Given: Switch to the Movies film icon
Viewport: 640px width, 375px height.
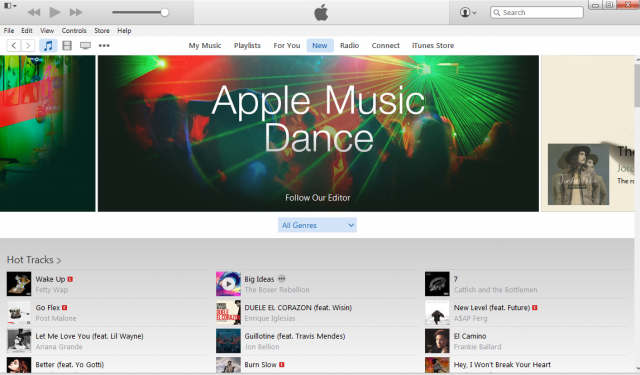Looking at the screenshot, I should click(67, 45).
